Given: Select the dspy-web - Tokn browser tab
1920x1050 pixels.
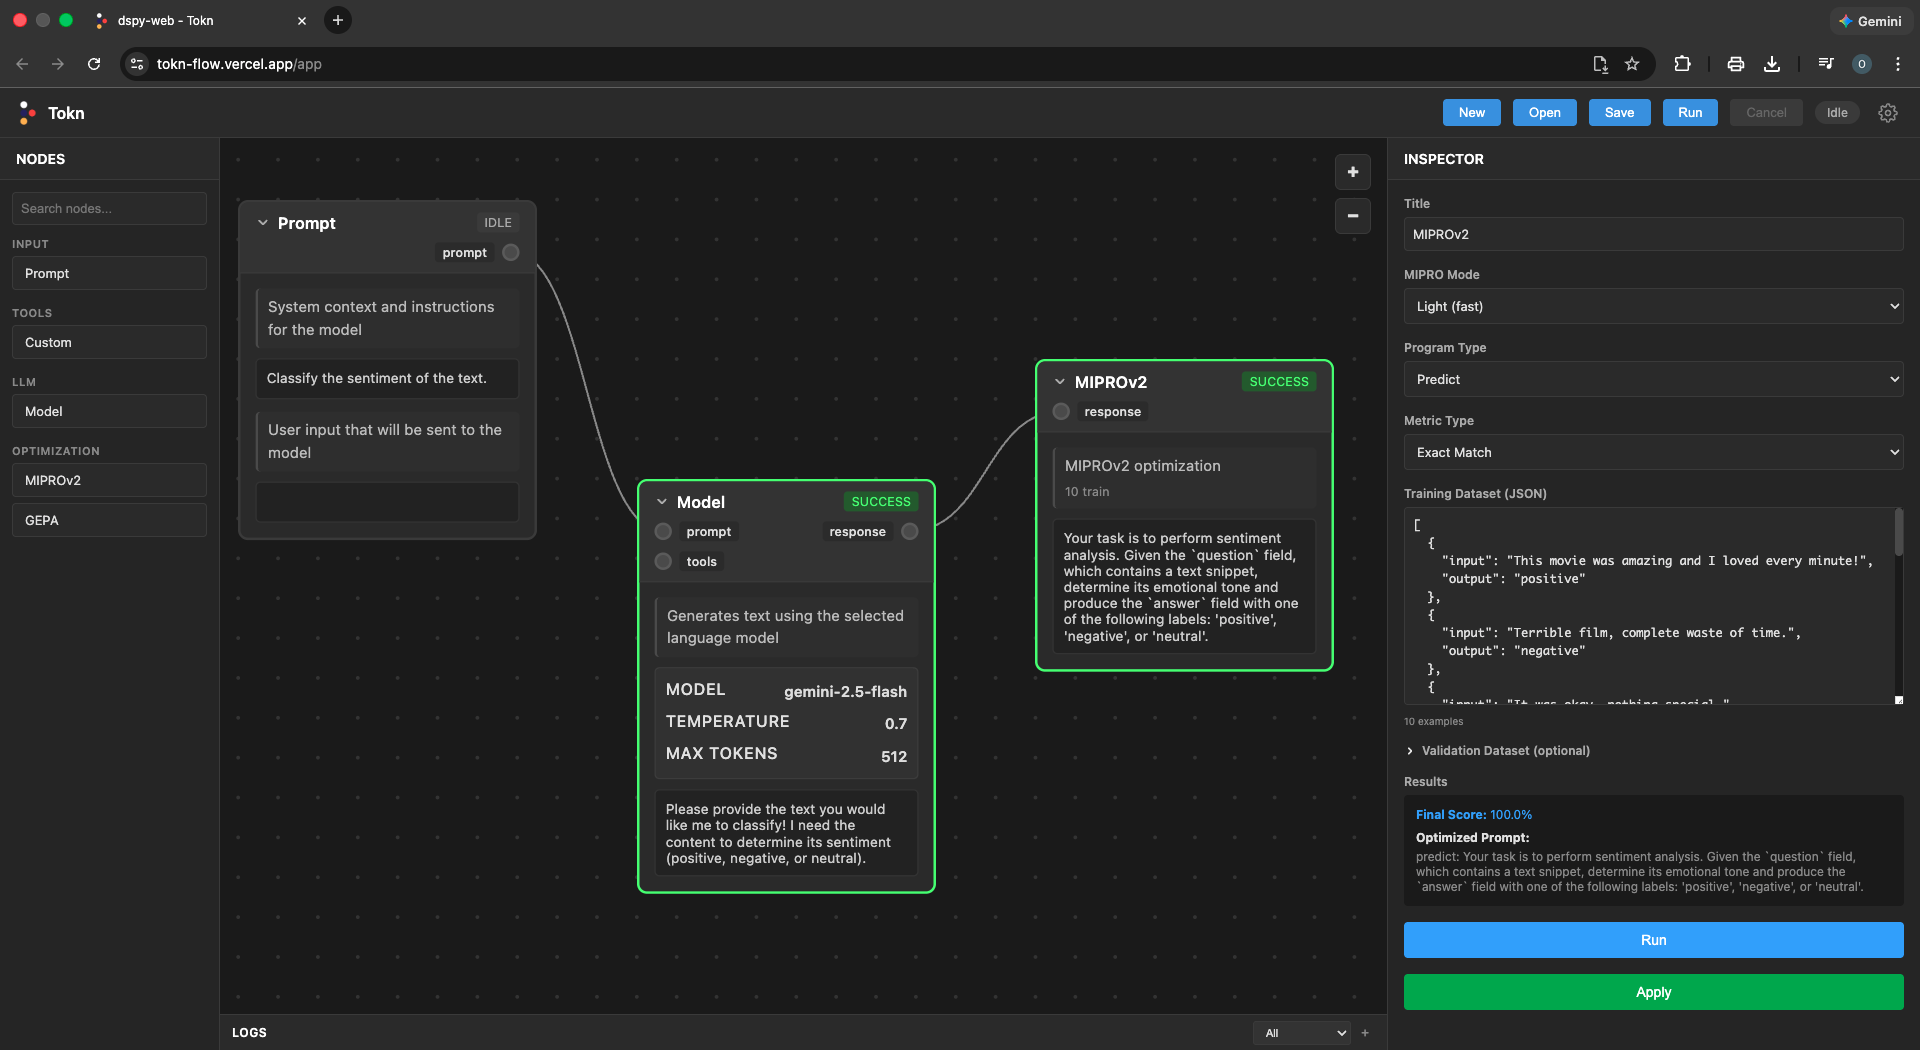Looking at the screenshot, I should point(197,20).
